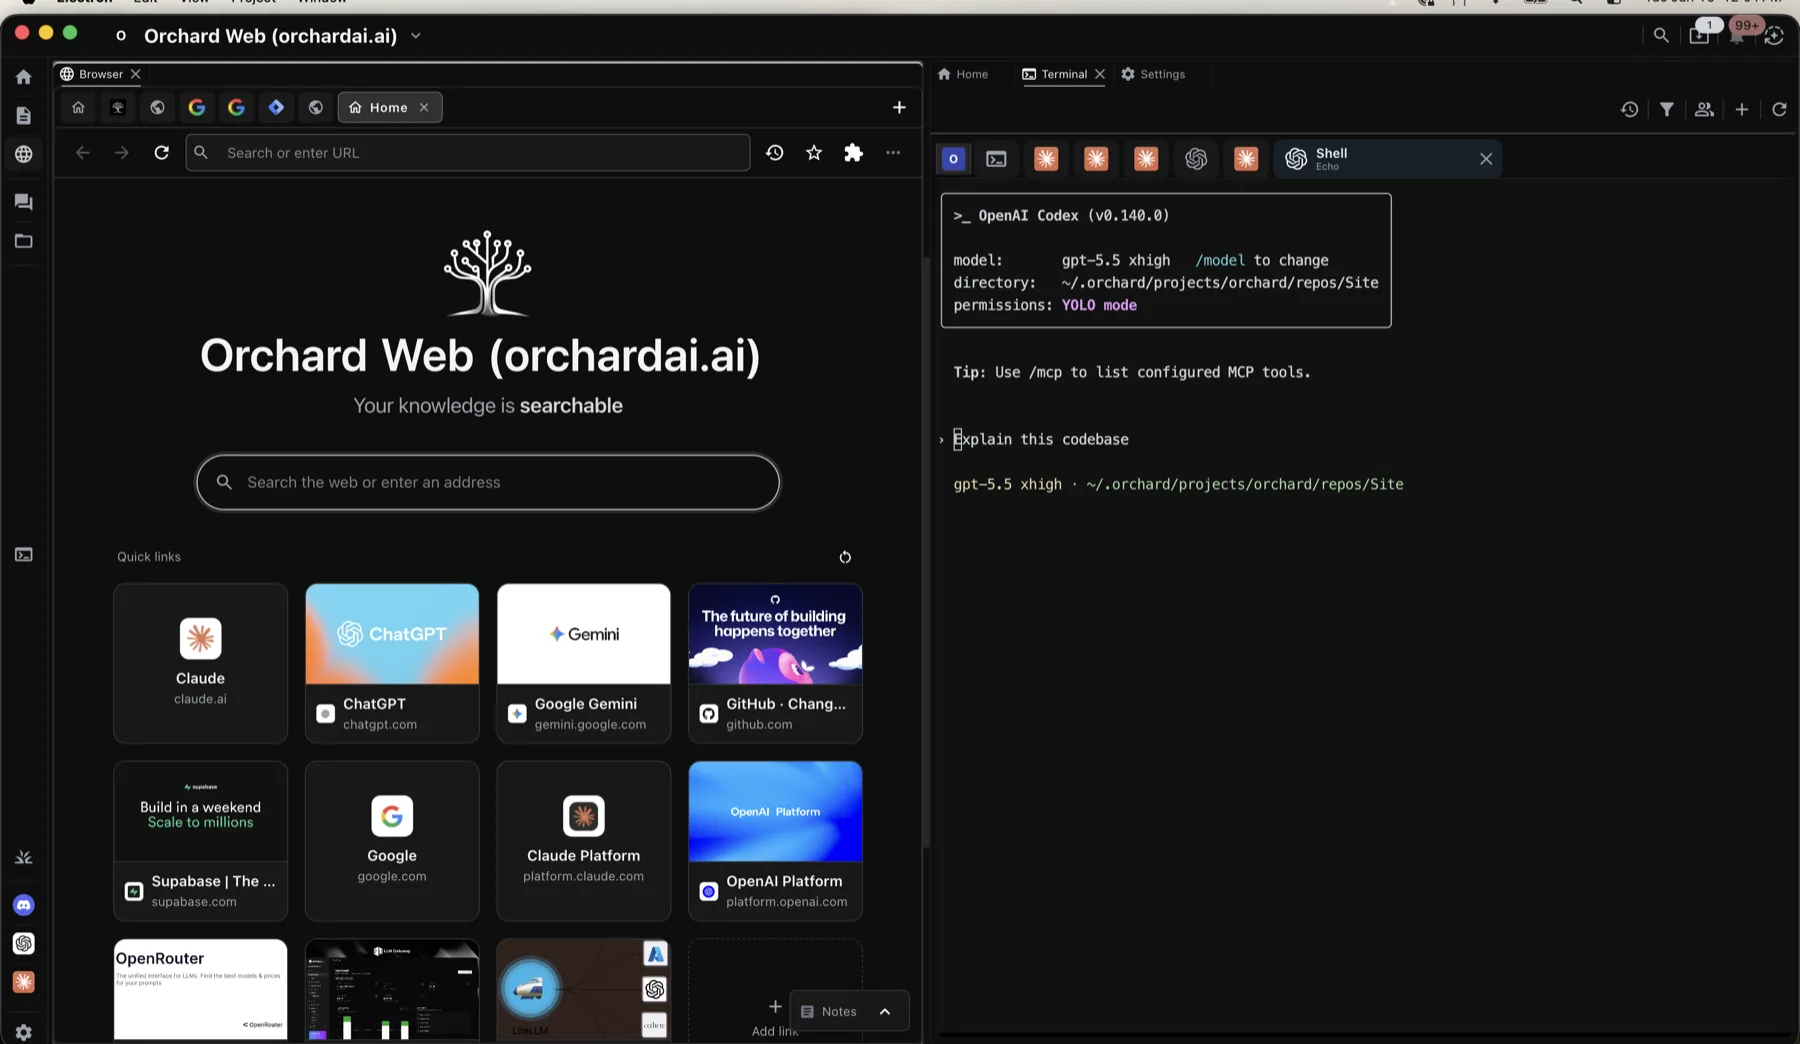This screenshot has width=1800, height=1044.
Task: Open the Claude quick link card
Action: 200,663
